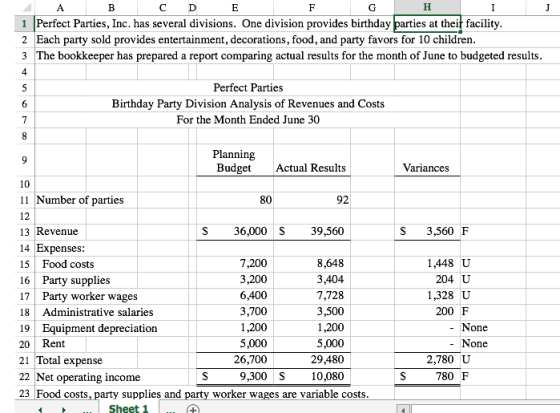The image size is (560, 413).
Task: Select actual total expense 29,480
Action: (312, 360)
